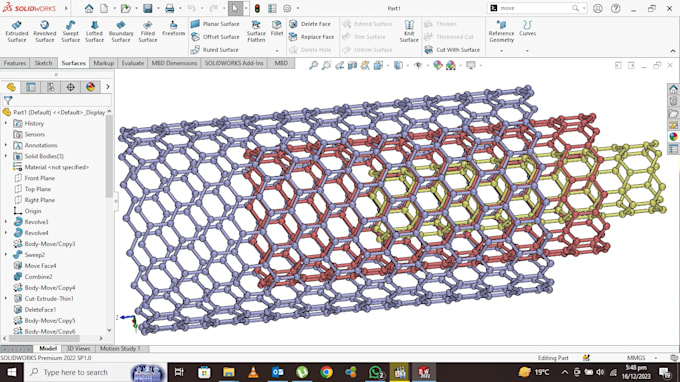This screenshot has height=382, width=680.
Task: Expand the Revolve4 feature
Action: (x=6, y=233)
